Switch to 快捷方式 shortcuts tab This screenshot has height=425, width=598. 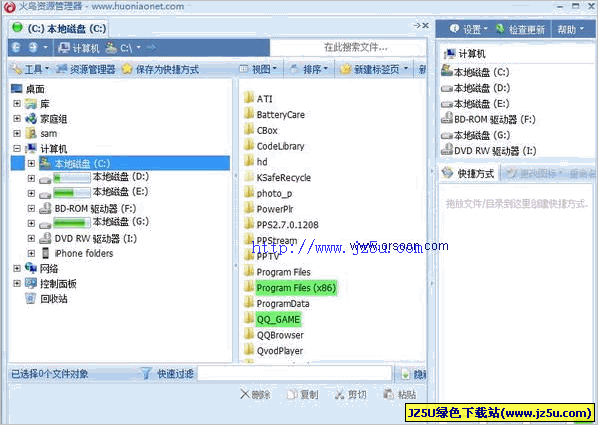coord(468,174)
